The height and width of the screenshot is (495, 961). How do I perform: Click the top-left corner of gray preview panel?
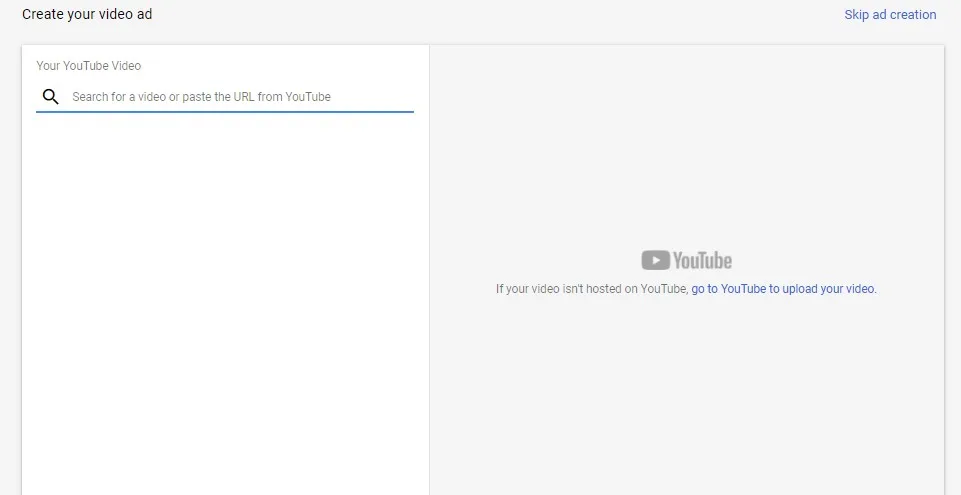pyautogui.click(x=440, y=55)
